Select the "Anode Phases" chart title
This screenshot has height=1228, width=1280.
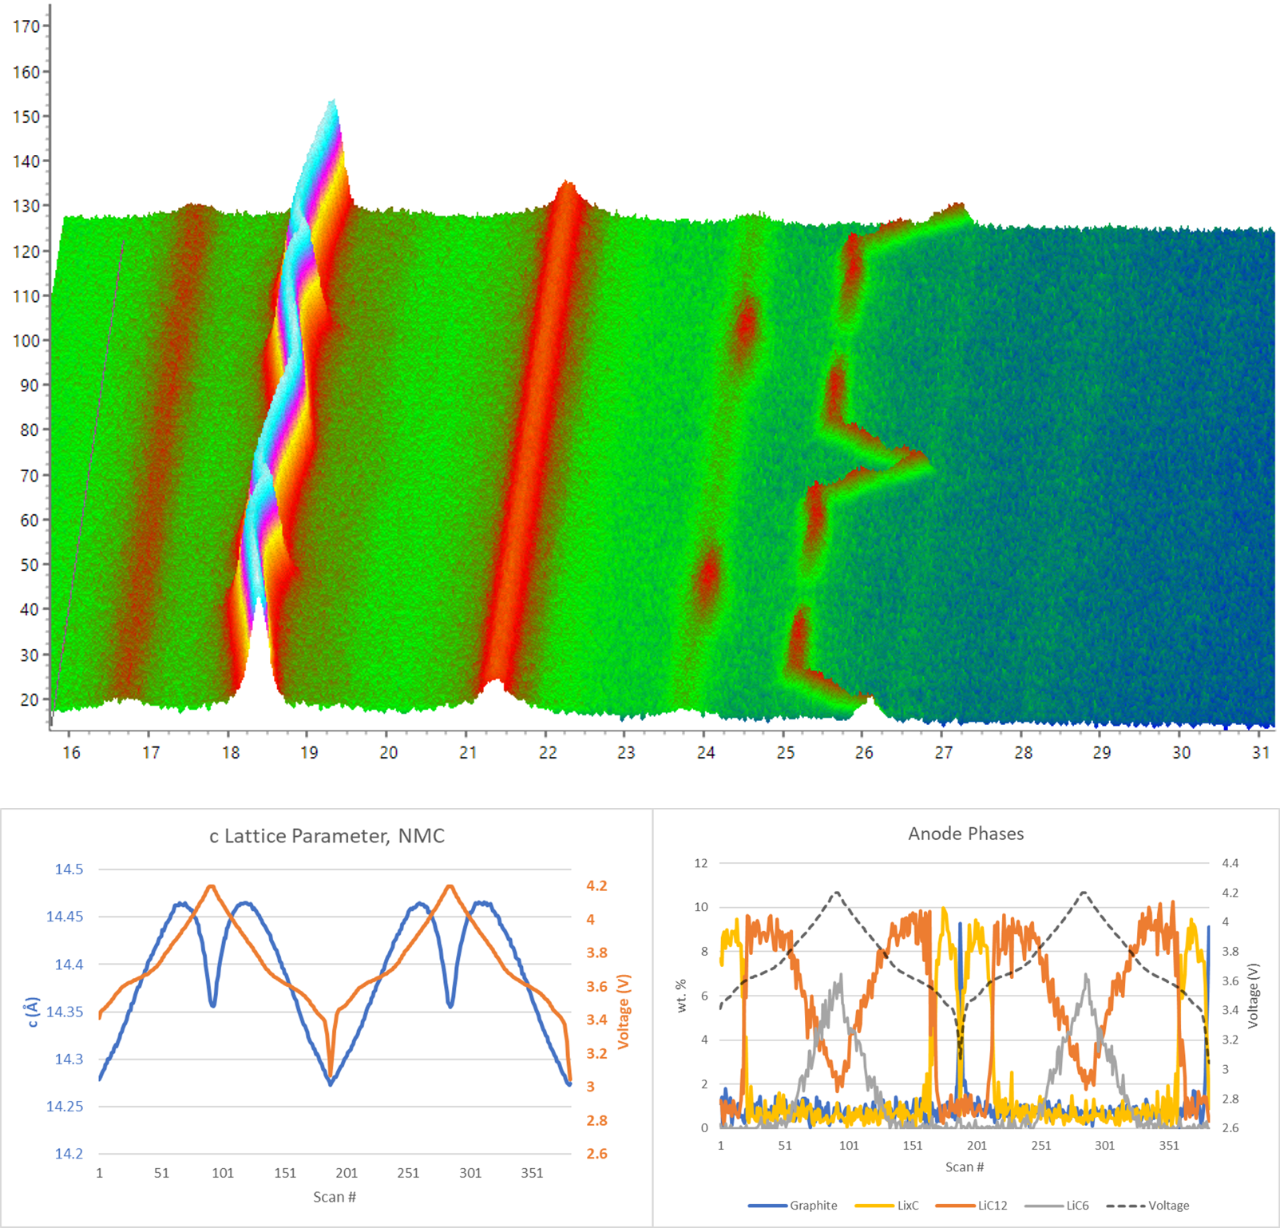point(965,833)
